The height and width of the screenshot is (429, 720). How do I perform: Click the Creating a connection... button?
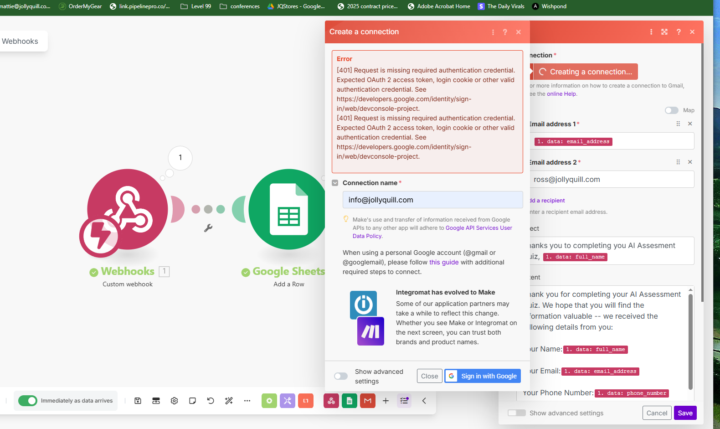(585, 72)
